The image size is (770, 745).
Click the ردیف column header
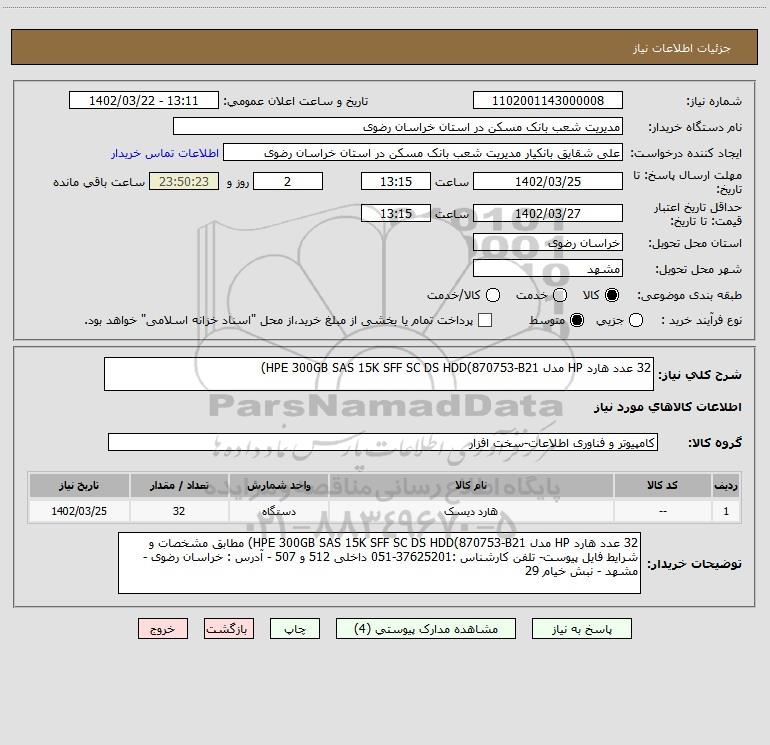coord(726,486)
